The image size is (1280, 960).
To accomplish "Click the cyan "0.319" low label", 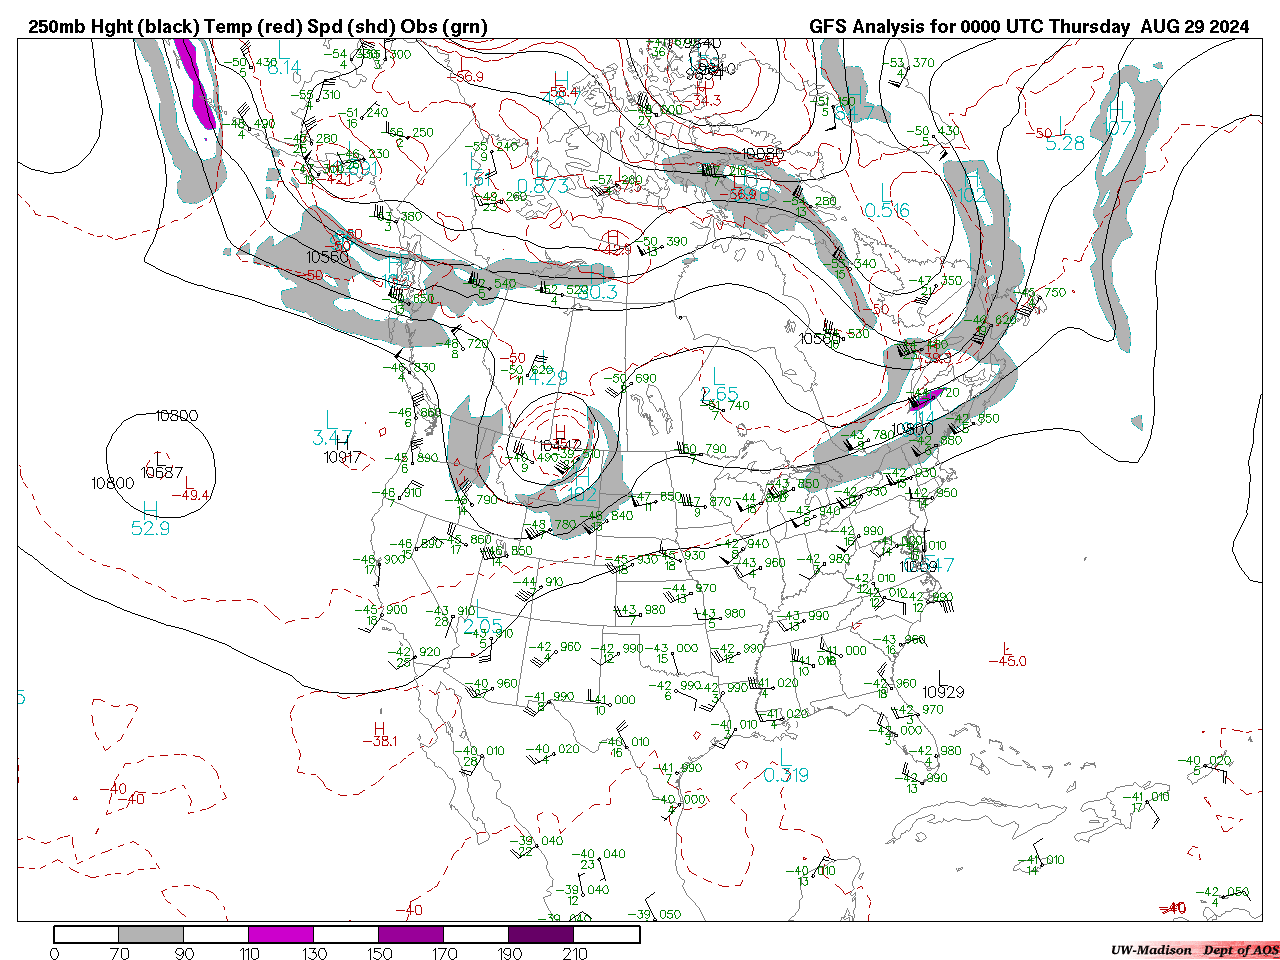I will click(x=786, y=775).
